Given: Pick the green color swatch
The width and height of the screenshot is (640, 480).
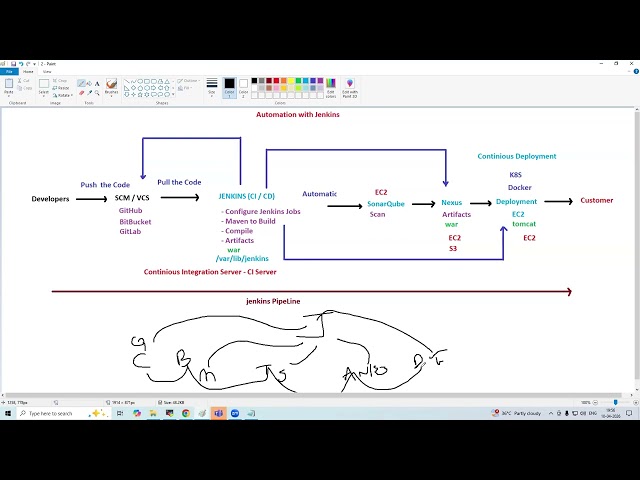Looking at the screenshot, I should click(x=298, y=81).
